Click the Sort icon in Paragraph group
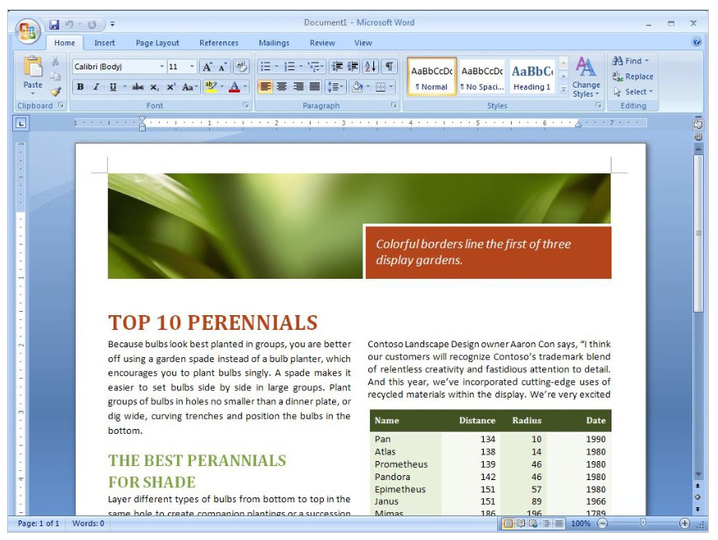The image size is (718, 540). click(x=370, y=67)
